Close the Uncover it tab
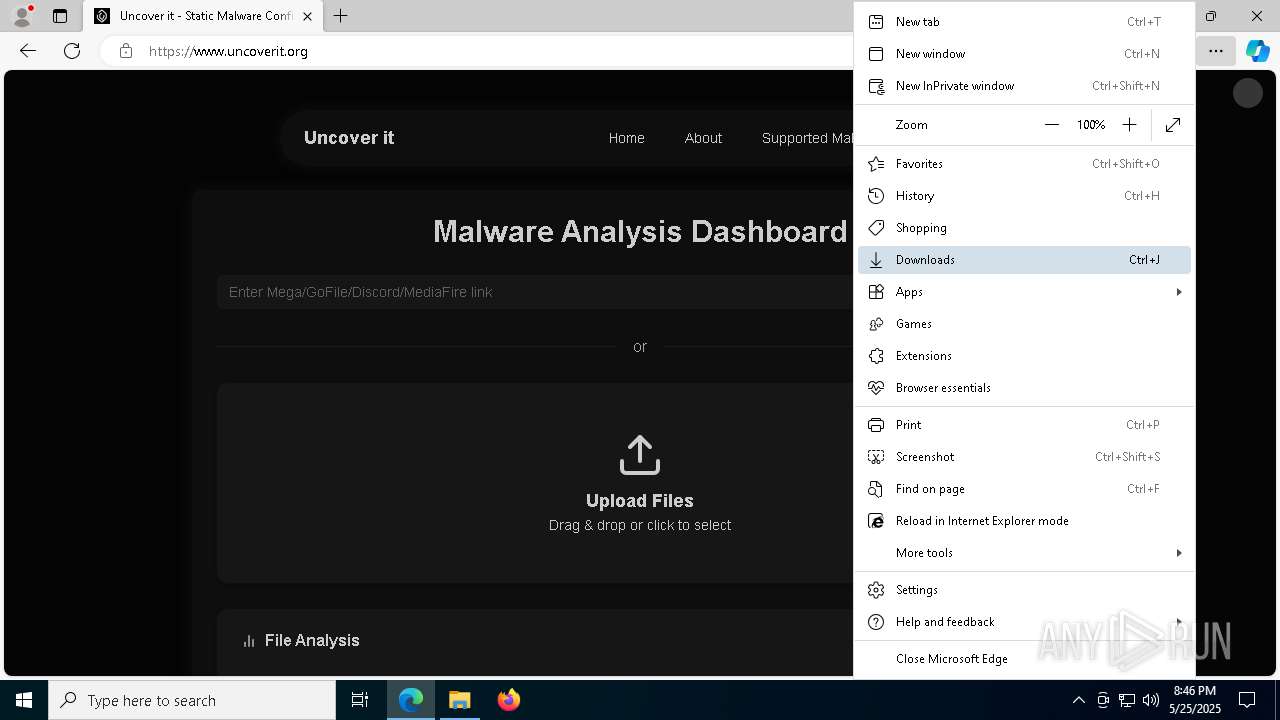 [307, 16]
